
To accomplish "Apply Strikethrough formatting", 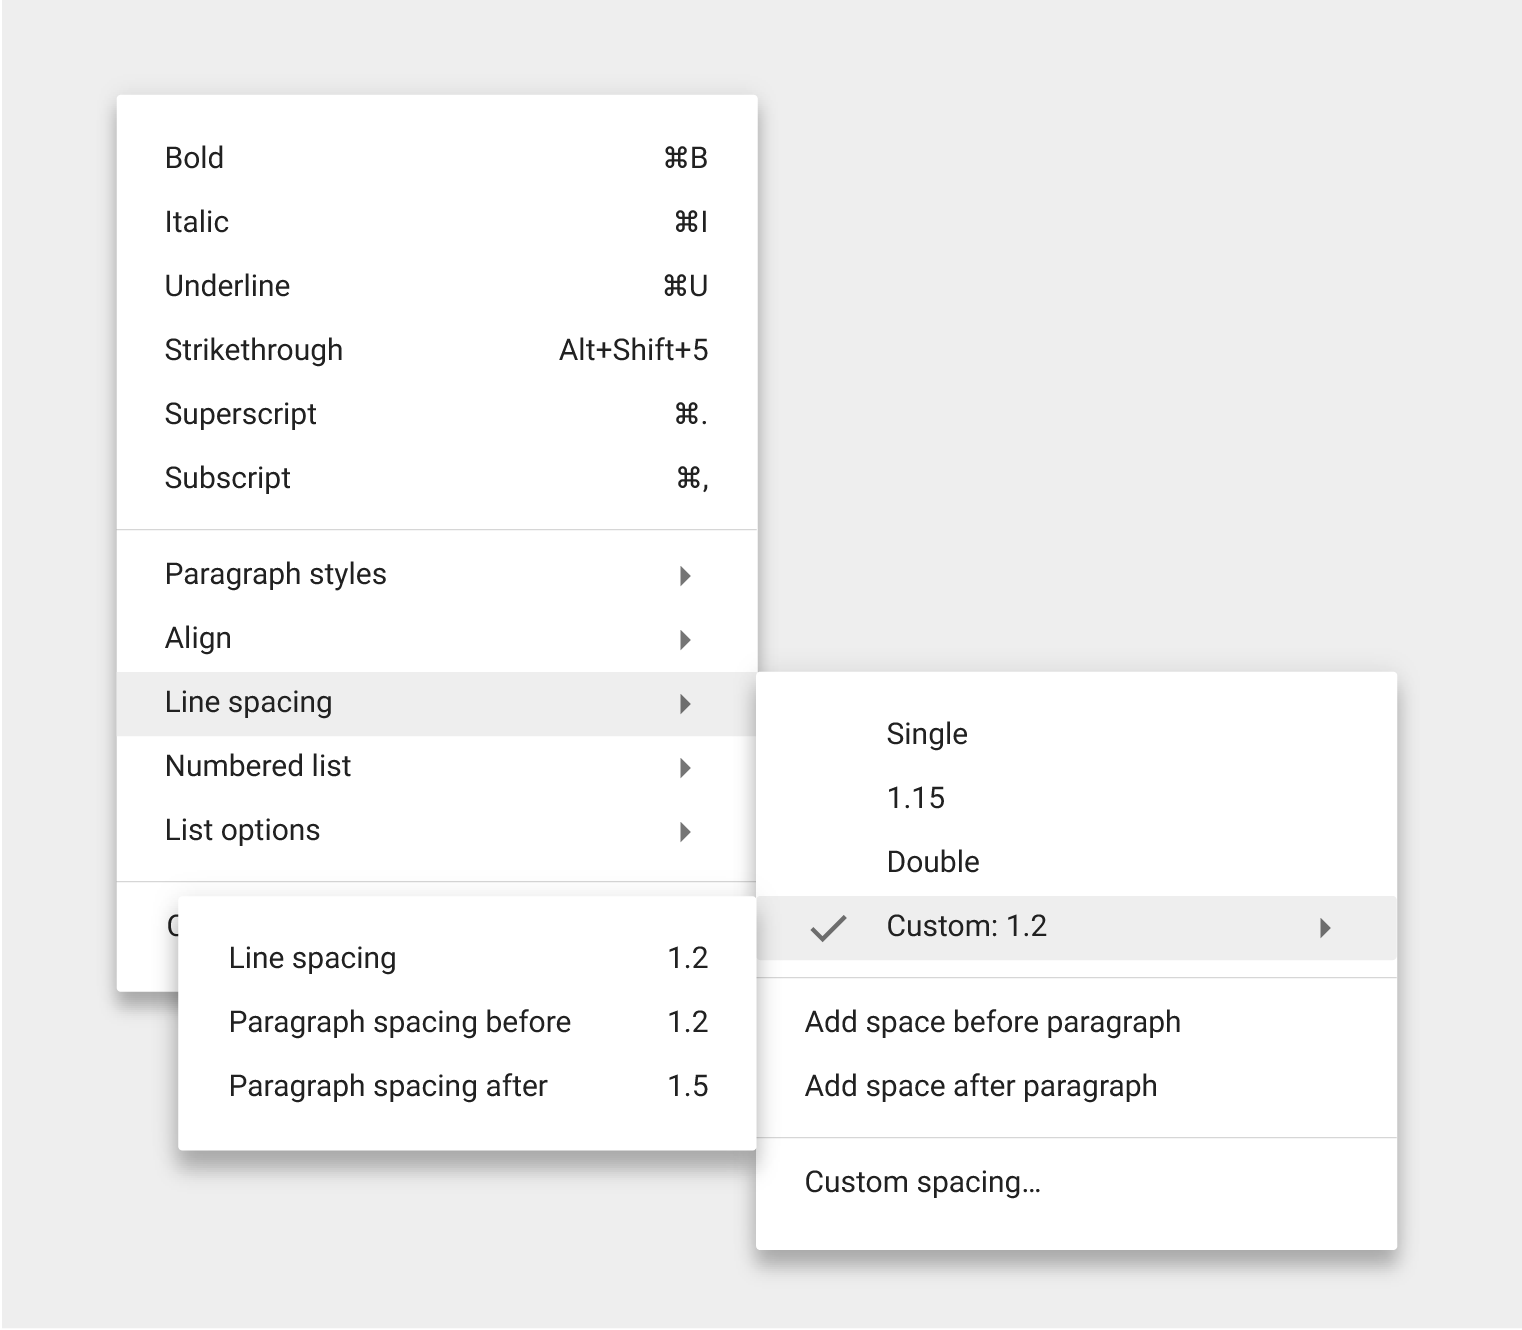I will pos(253,350).
